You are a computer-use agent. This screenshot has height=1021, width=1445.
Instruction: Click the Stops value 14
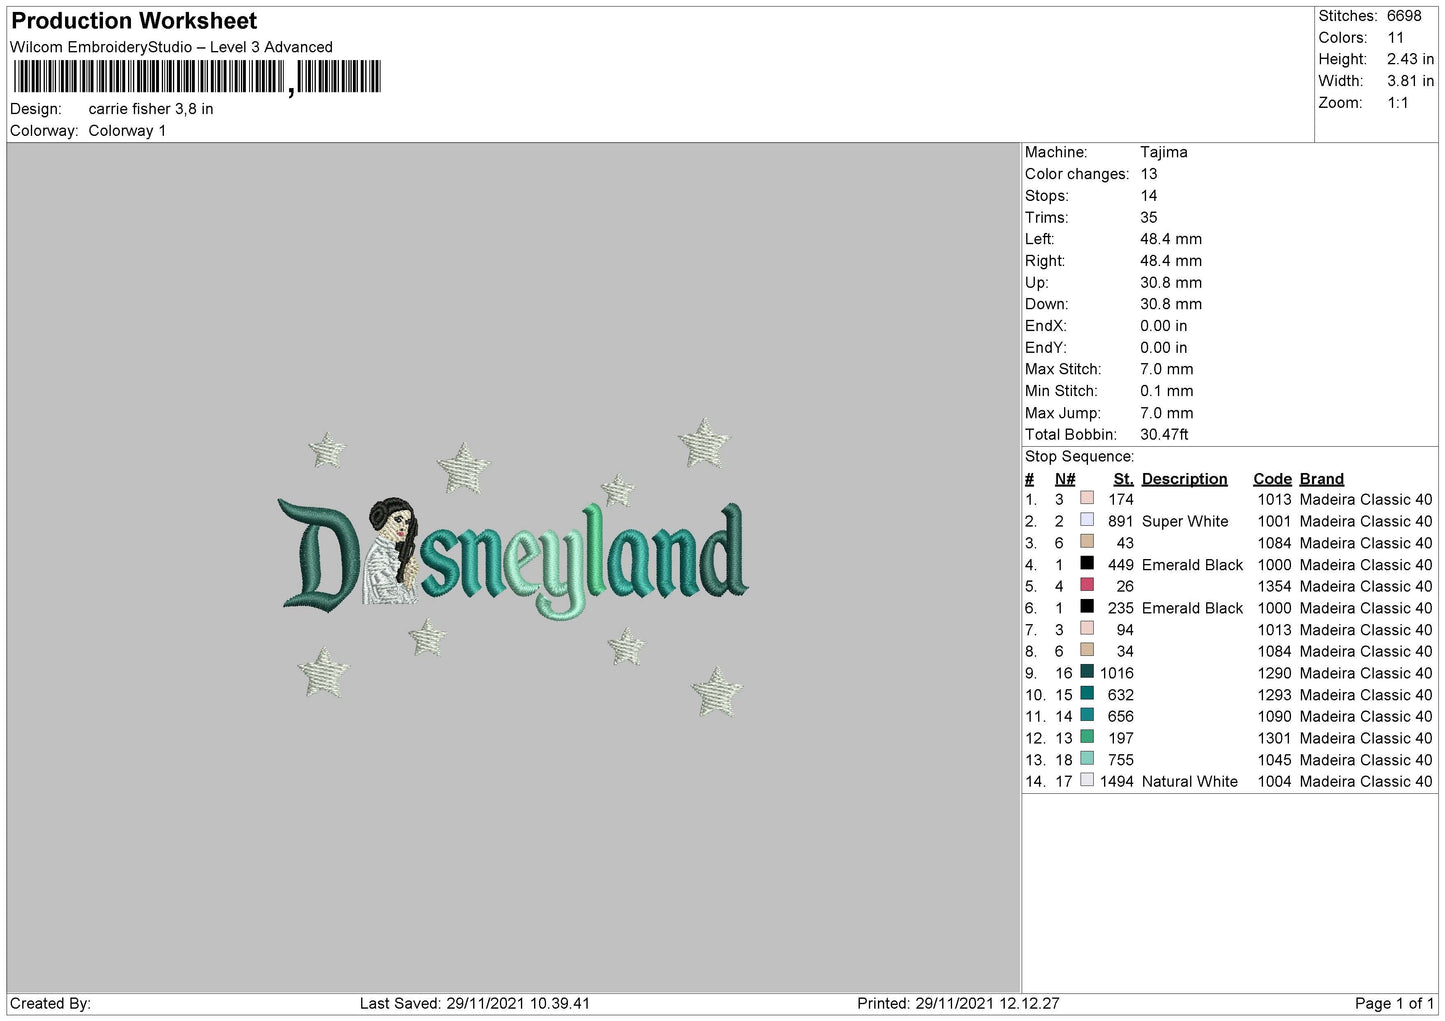tap(1149, 196)
